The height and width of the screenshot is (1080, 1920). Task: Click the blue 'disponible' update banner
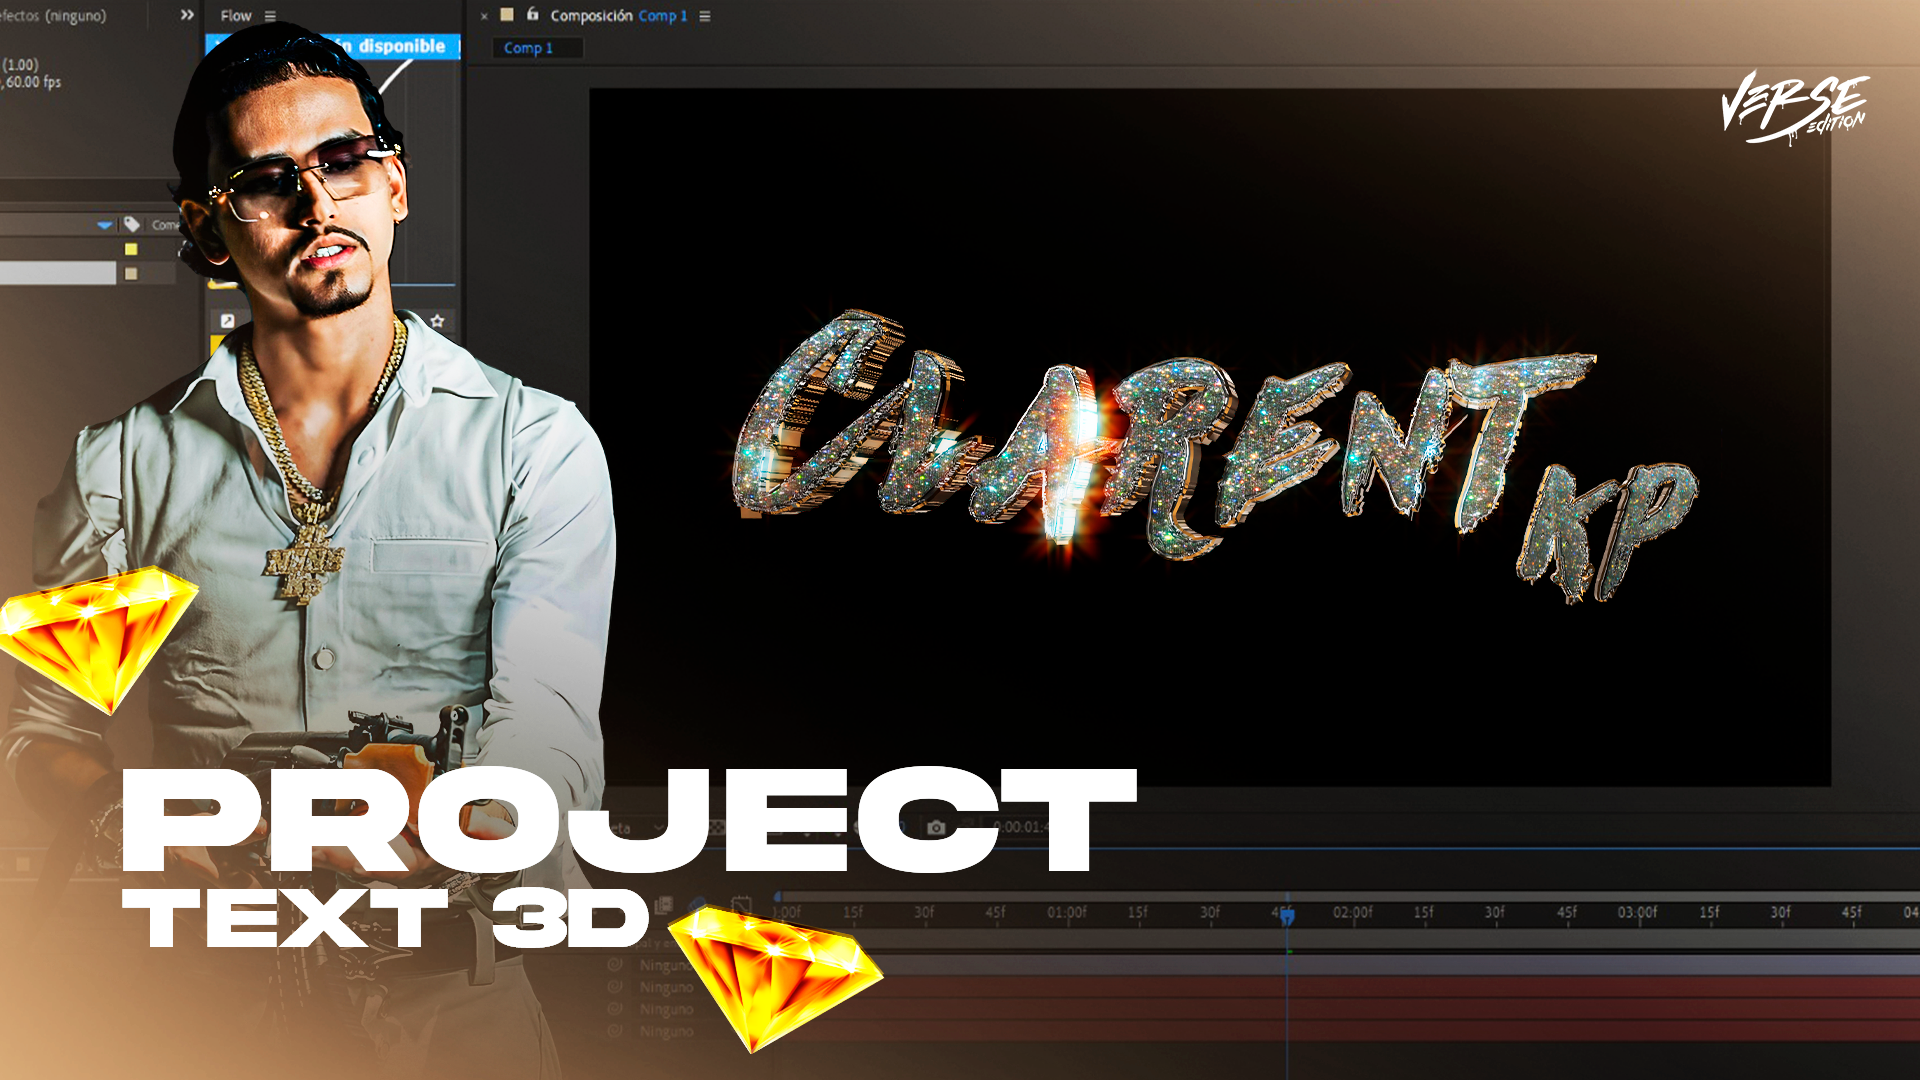400,46
